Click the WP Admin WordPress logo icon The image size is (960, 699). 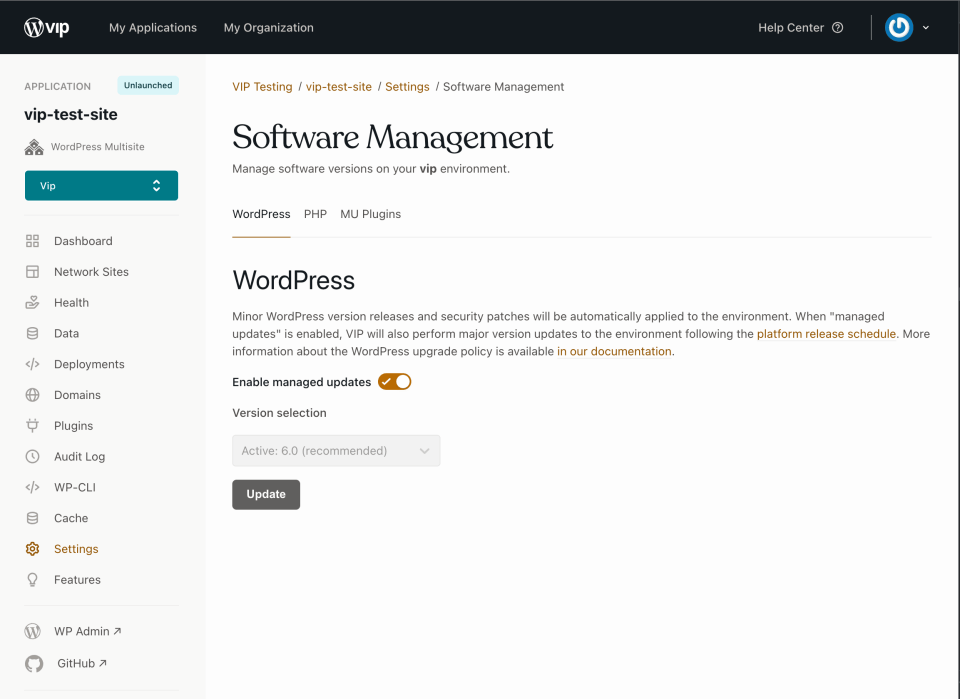pos(32,631)
